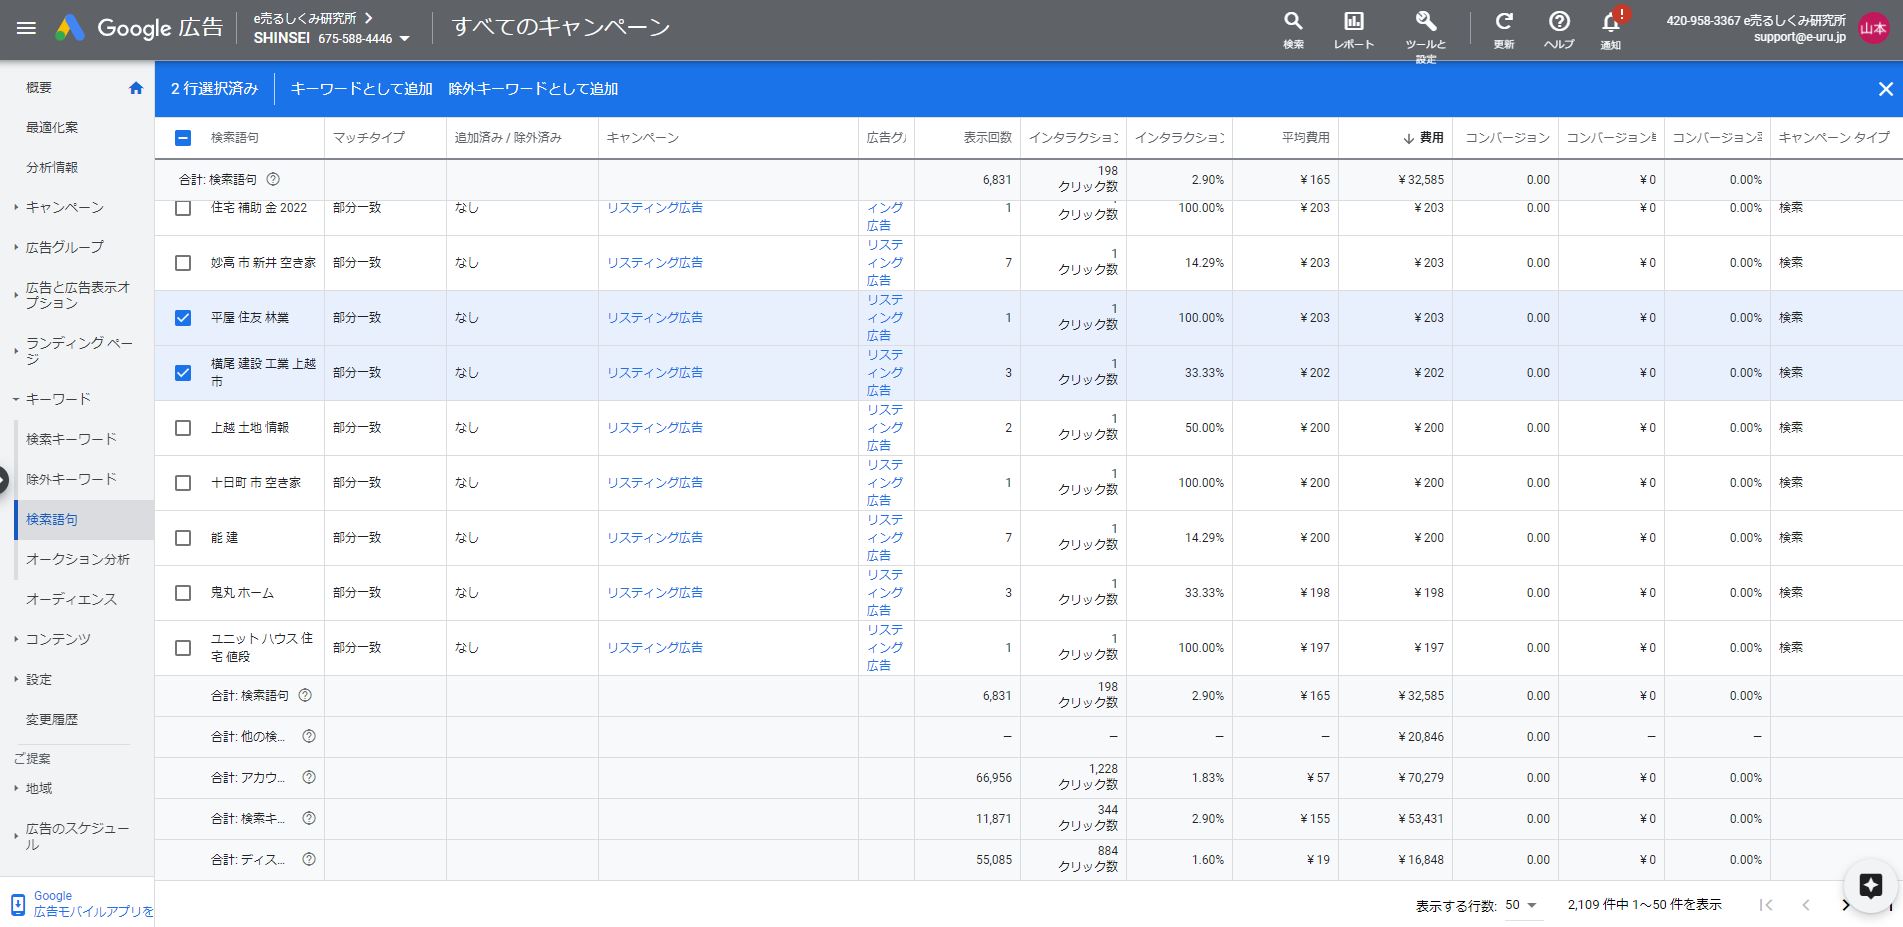
Task: Open オーディエンス in sidebar
Action: [71, 599]
